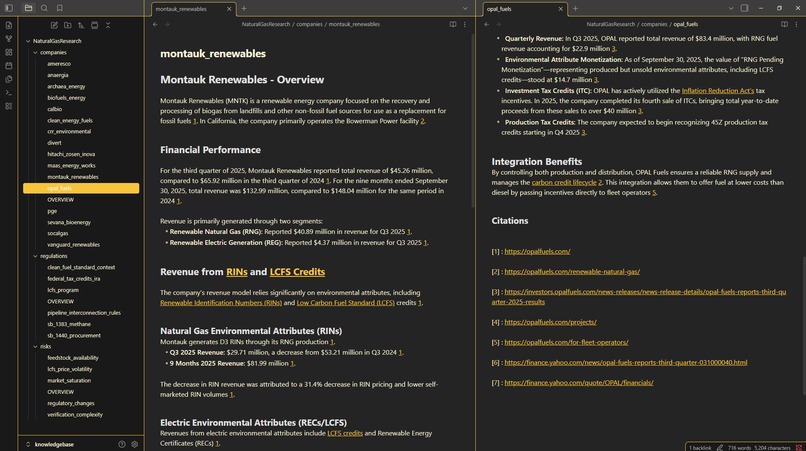Click the montauk_renewables pane scrollbar
Viewport: 806px width, 451px height.
472,121
